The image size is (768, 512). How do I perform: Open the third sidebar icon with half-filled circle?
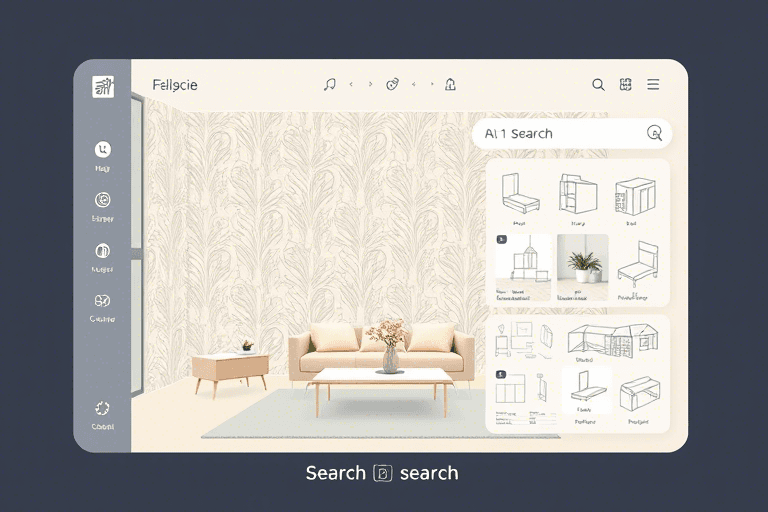coord(102,251)
